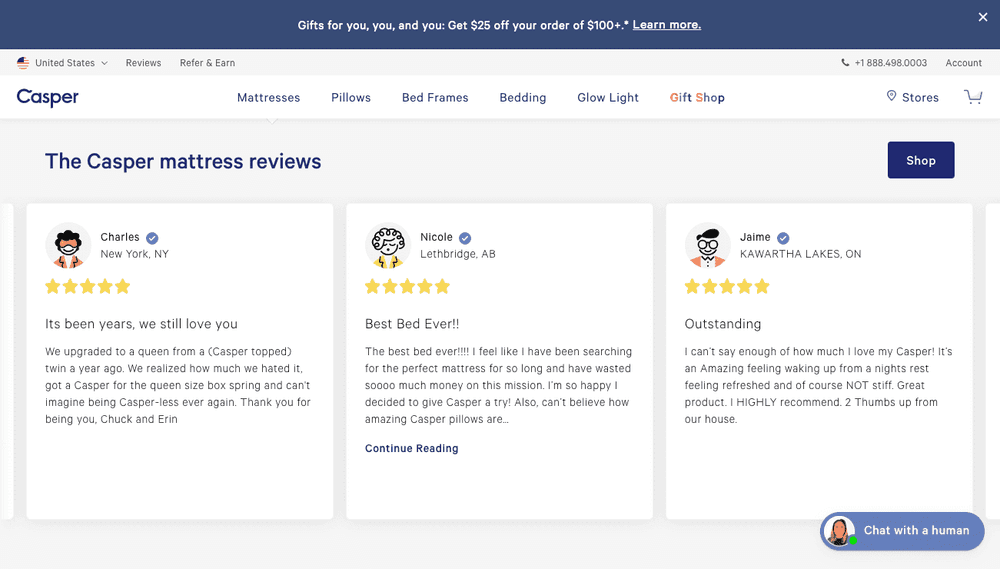The height and width of the screenshot is (569, 1000).
Task: Click review title 'Best Bed Ever!!'
Action: [x=412, y=324]
